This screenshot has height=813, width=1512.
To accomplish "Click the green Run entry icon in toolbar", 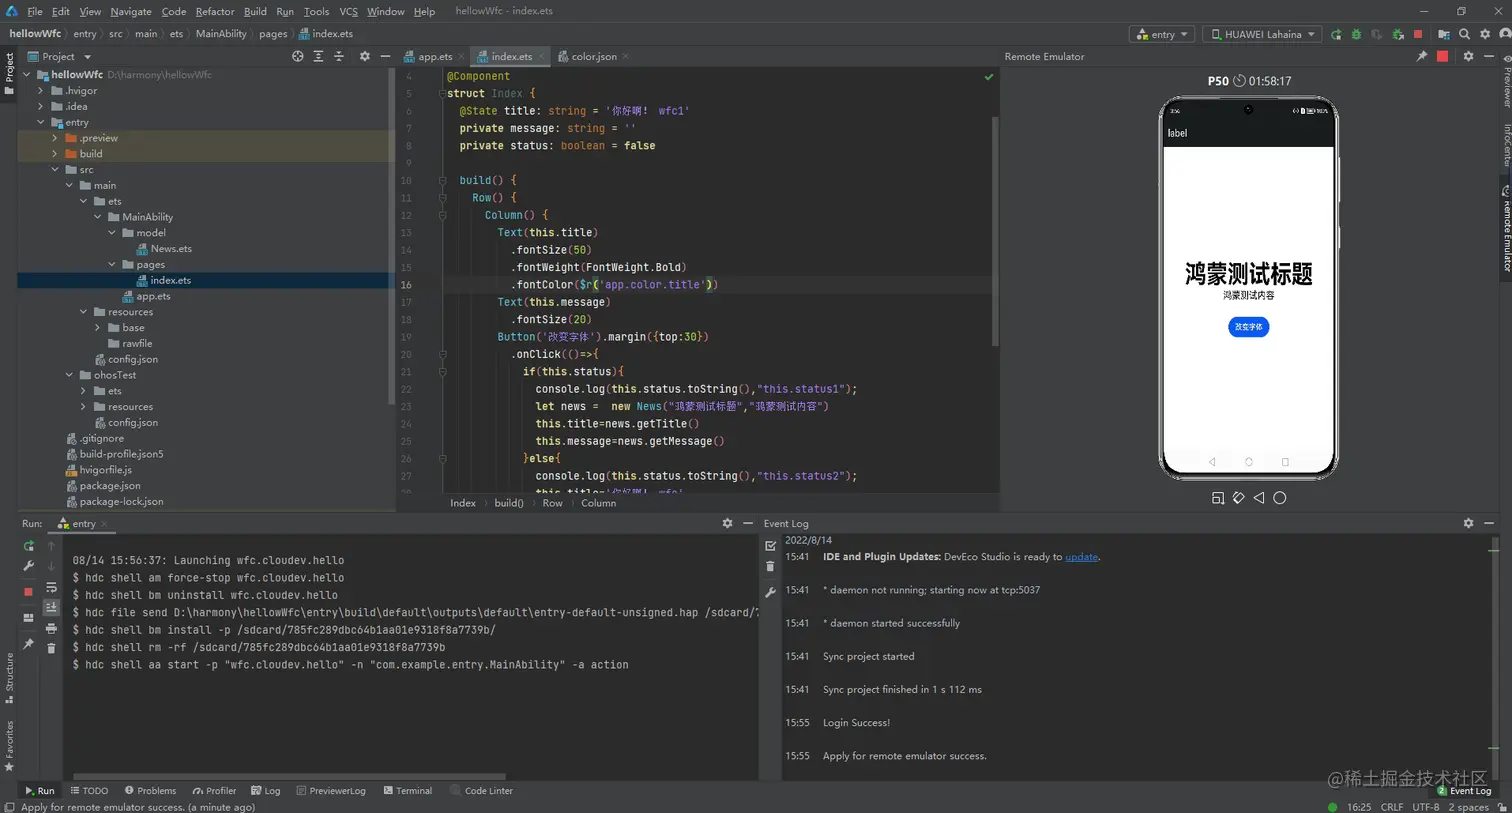I will (x=1336, y=34).
